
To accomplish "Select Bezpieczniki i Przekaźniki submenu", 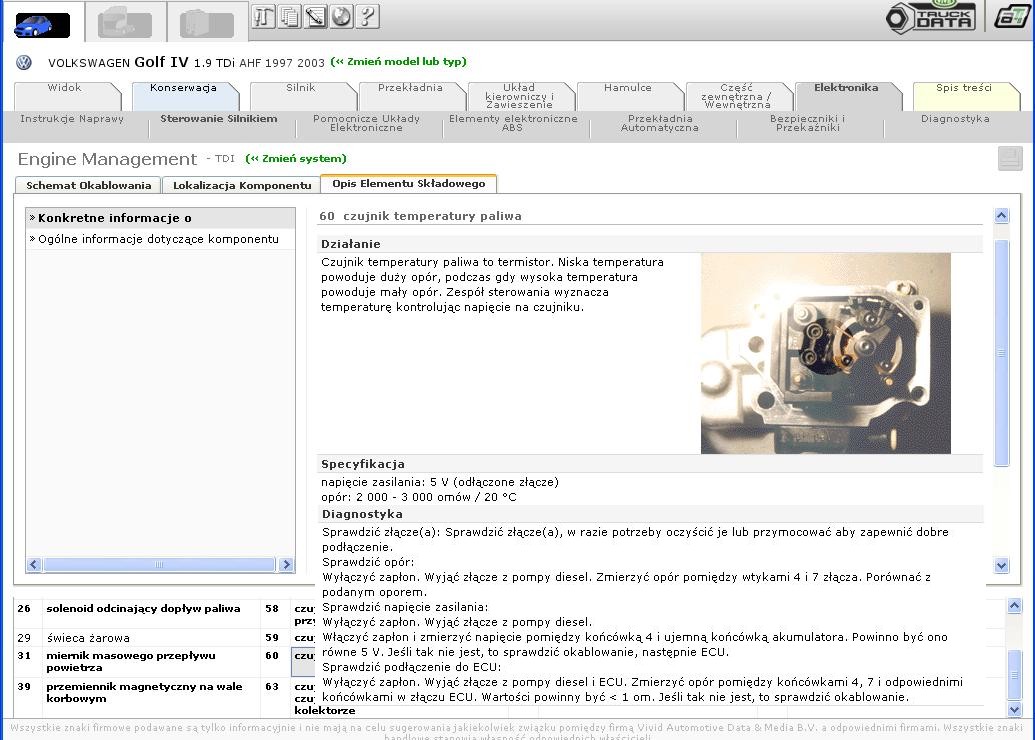I will pos(807,123).
